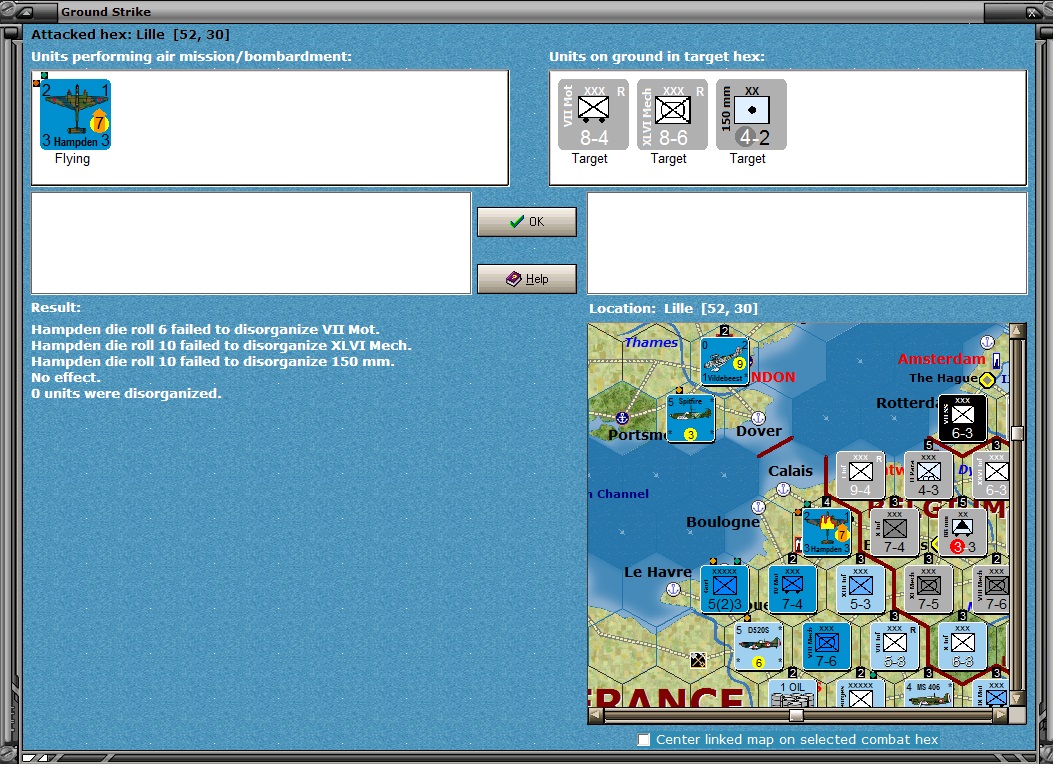
Task: Click the MS 406 fighter unit
Action: click(x=928, y=693)
